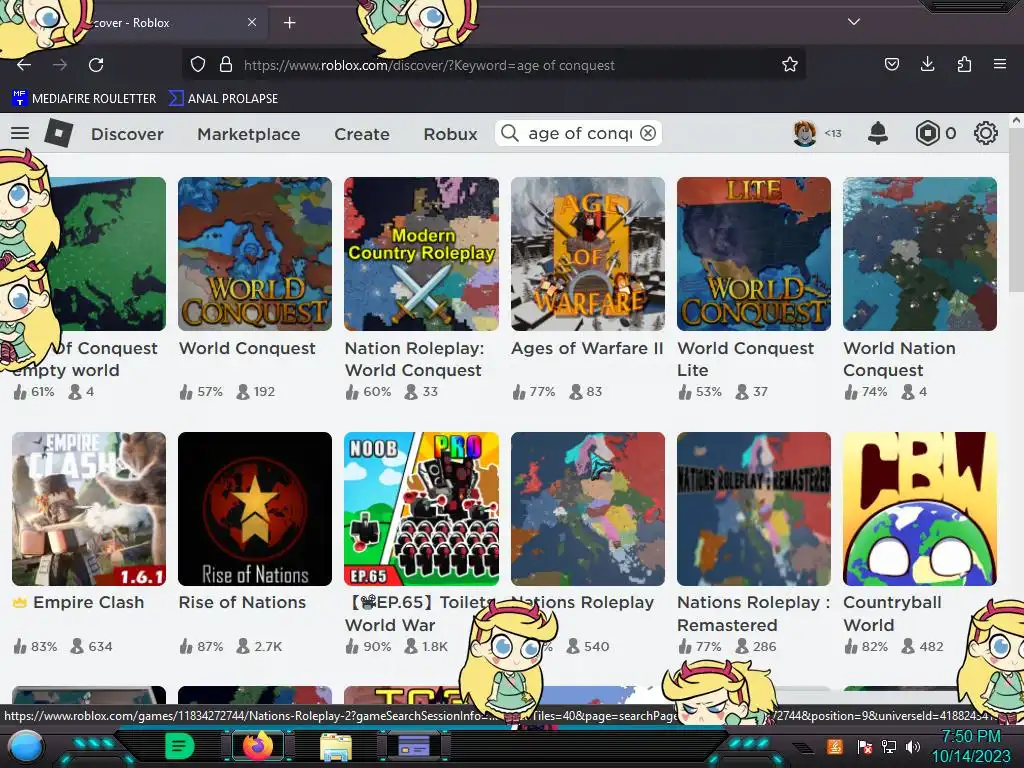Viewport: 1024px width, 768px height.
Task: Open Rise of Nations game thumbnail
Action: point(255,509)
